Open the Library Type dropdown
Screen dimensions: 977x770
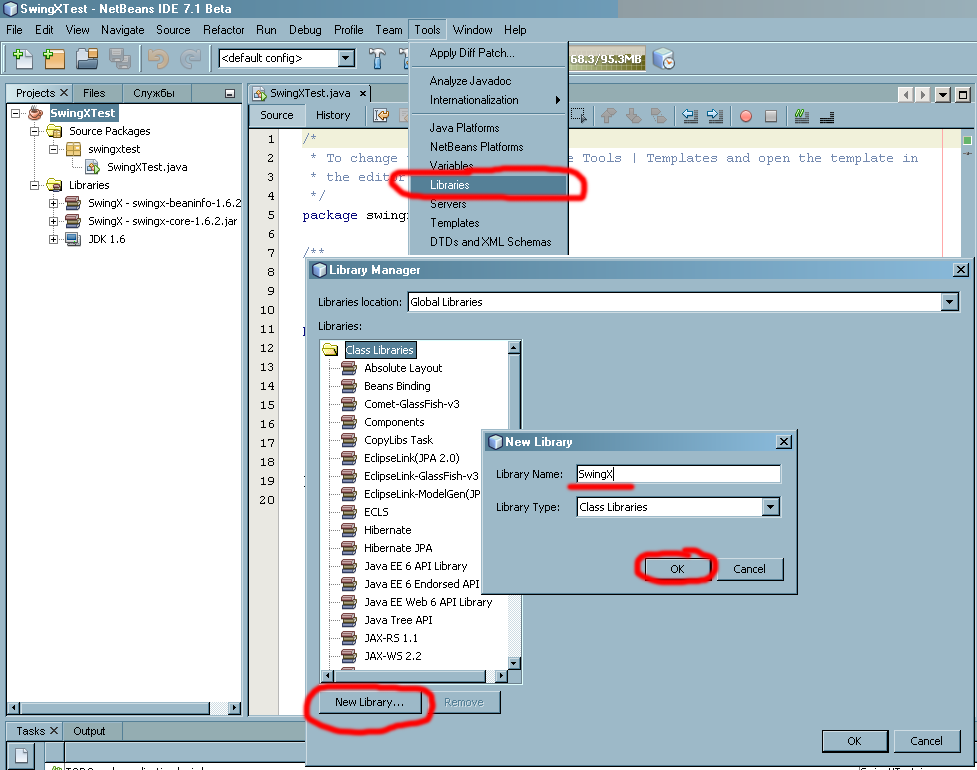(x=771, y=507)
